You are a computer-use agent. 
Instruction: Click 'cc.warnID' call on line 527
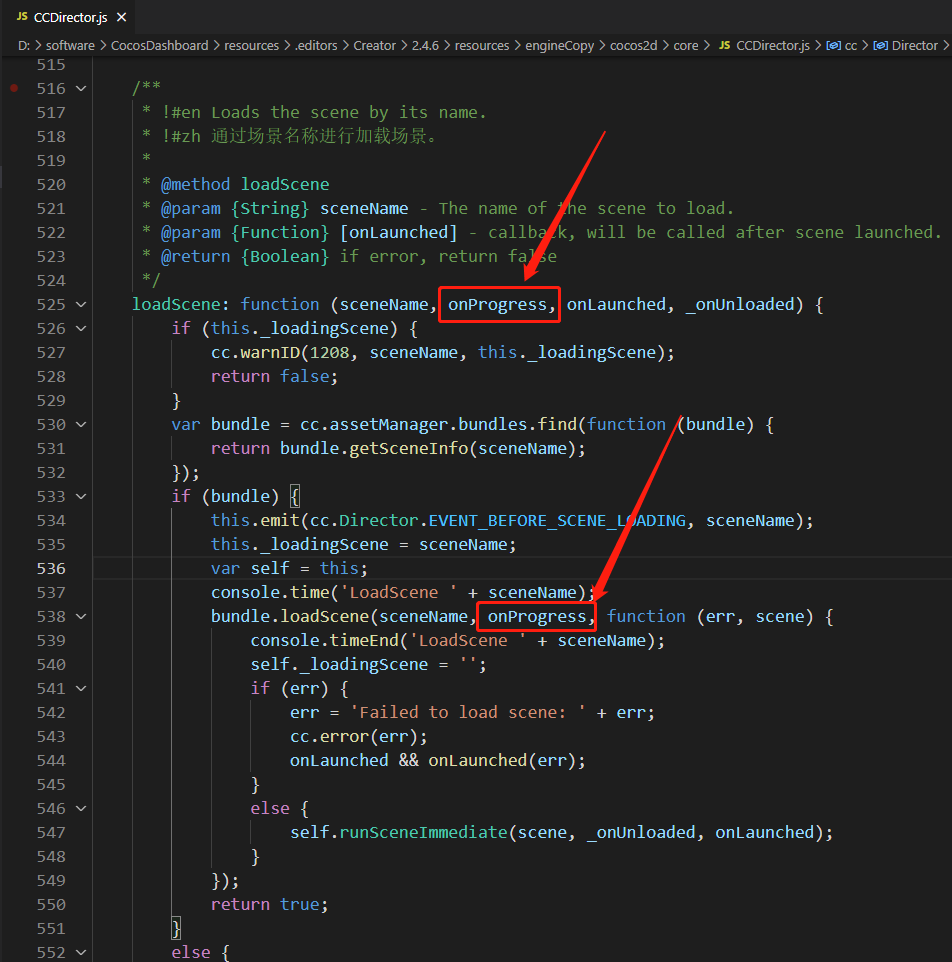click(x=255, y=352)
